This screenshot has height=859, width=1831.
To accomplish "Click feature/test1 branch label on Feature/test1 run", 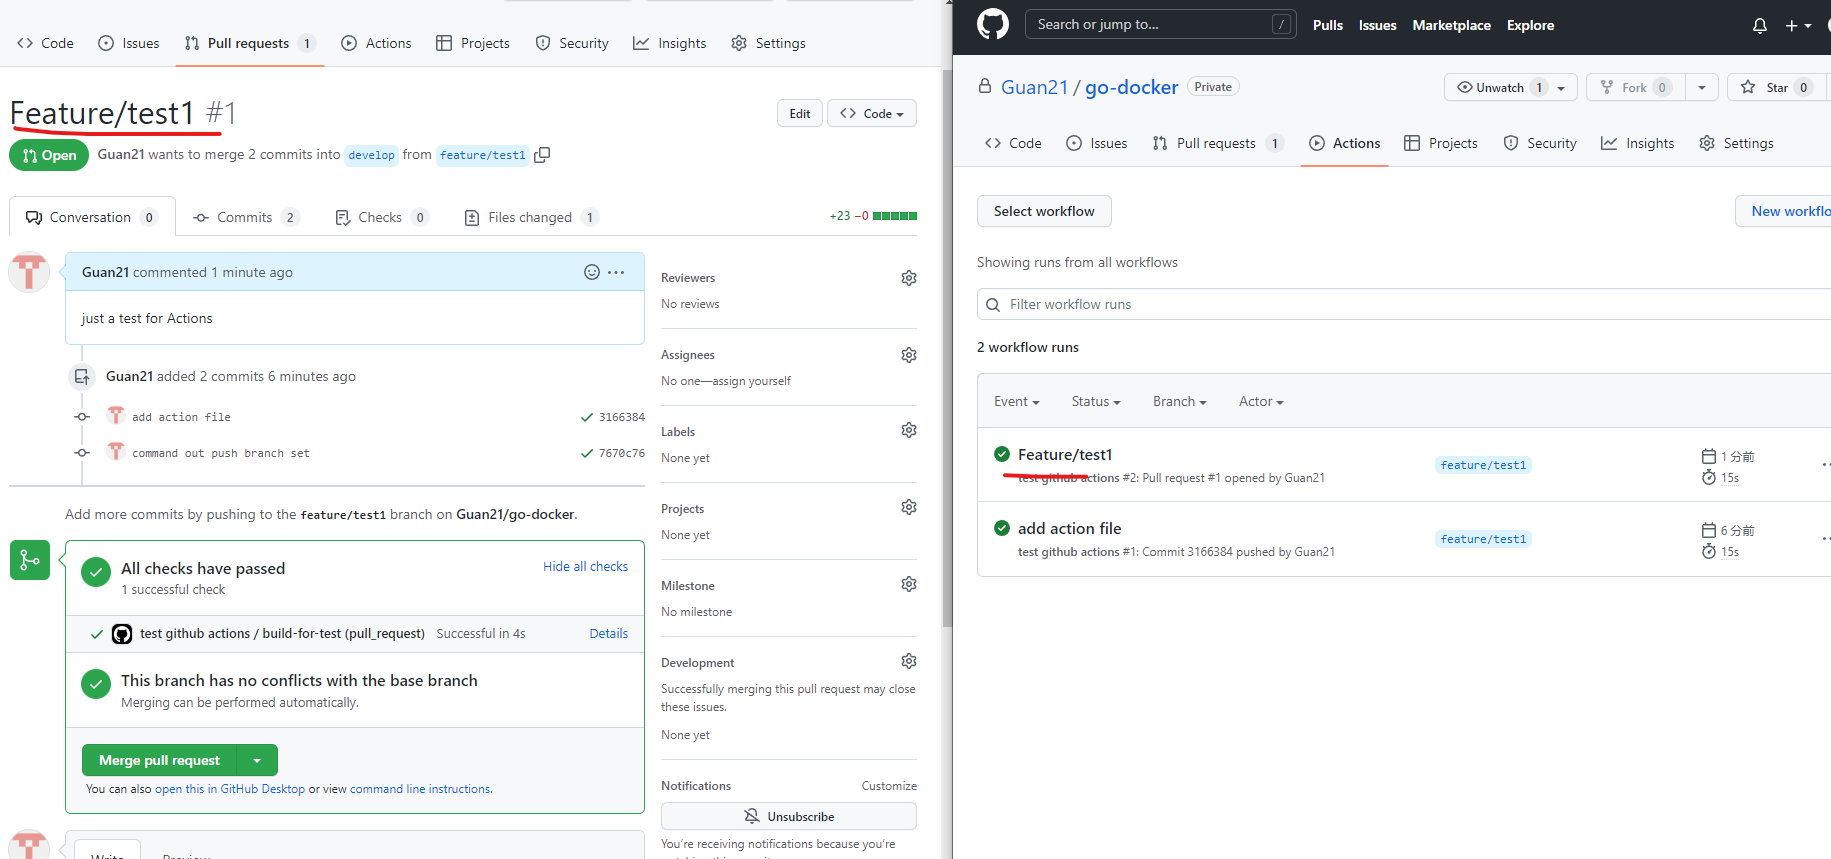I will 1483,465.
